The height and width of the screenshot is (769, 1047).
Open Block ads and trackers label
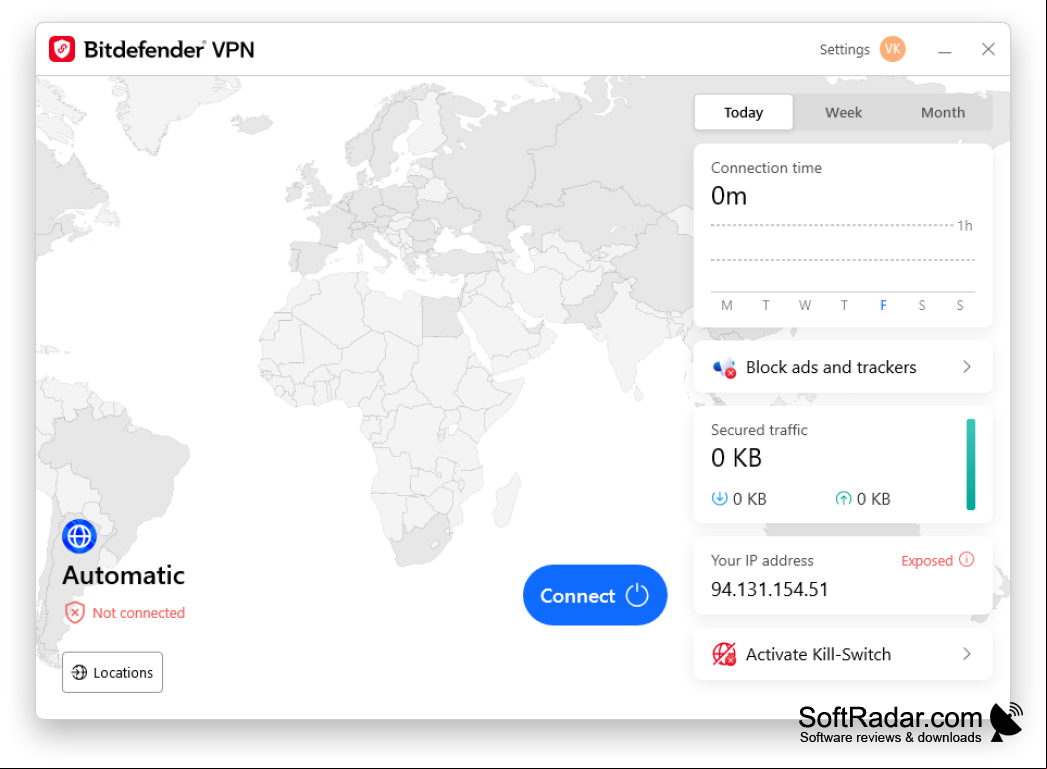click(831, 367)
